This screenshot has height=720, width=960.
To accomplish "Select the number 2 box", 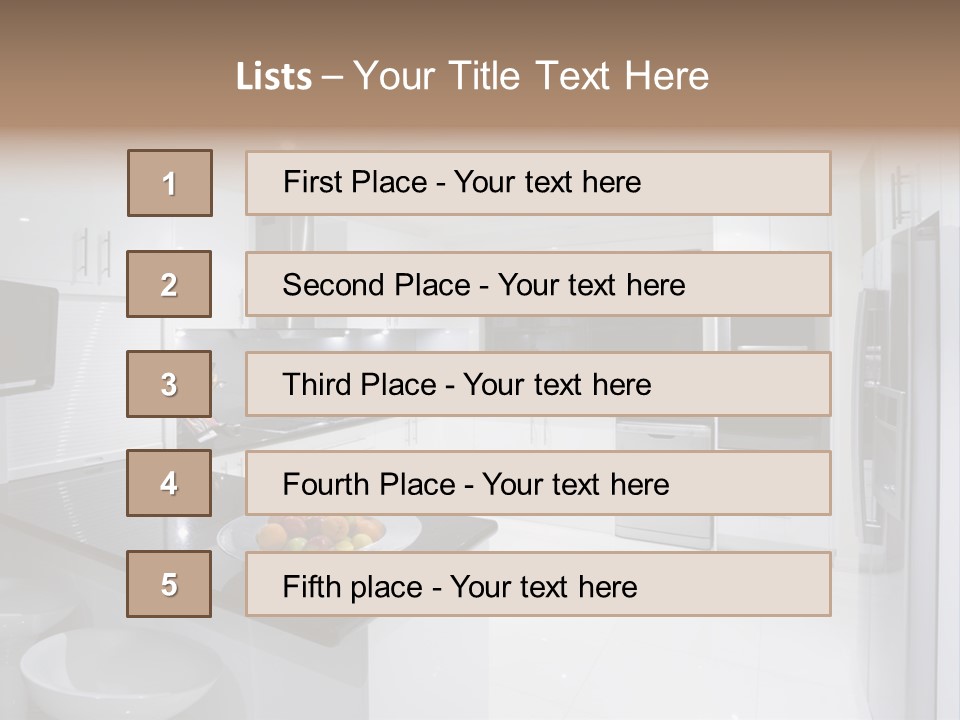I will 169,284.
